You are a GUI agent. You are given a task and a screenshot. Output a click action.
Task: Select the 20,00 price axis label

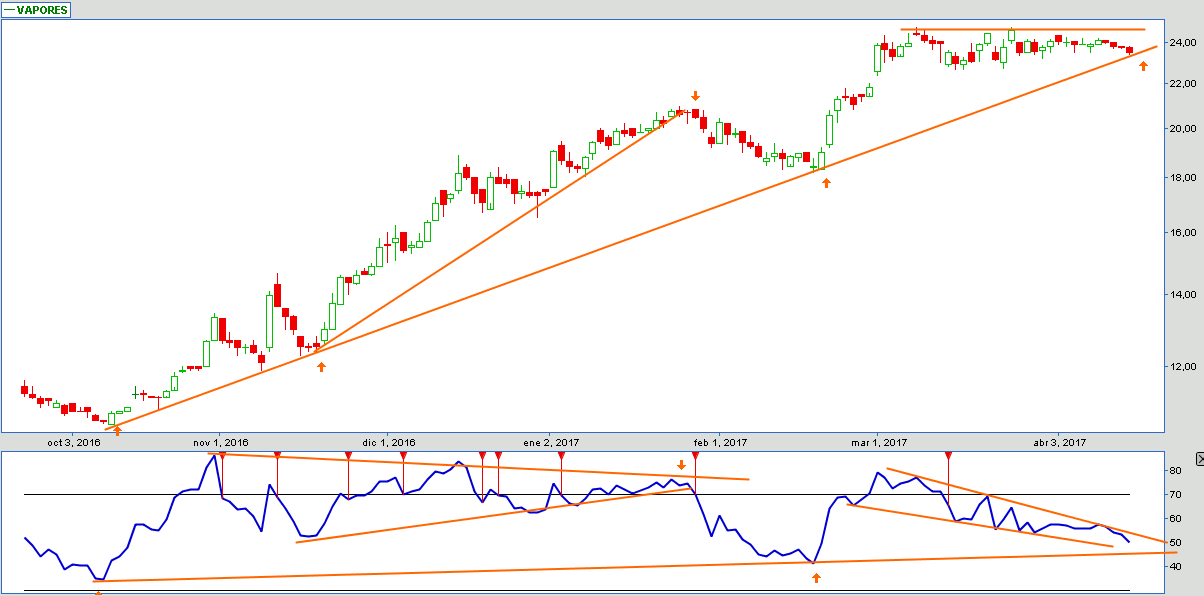click(x=1185, y=129)
